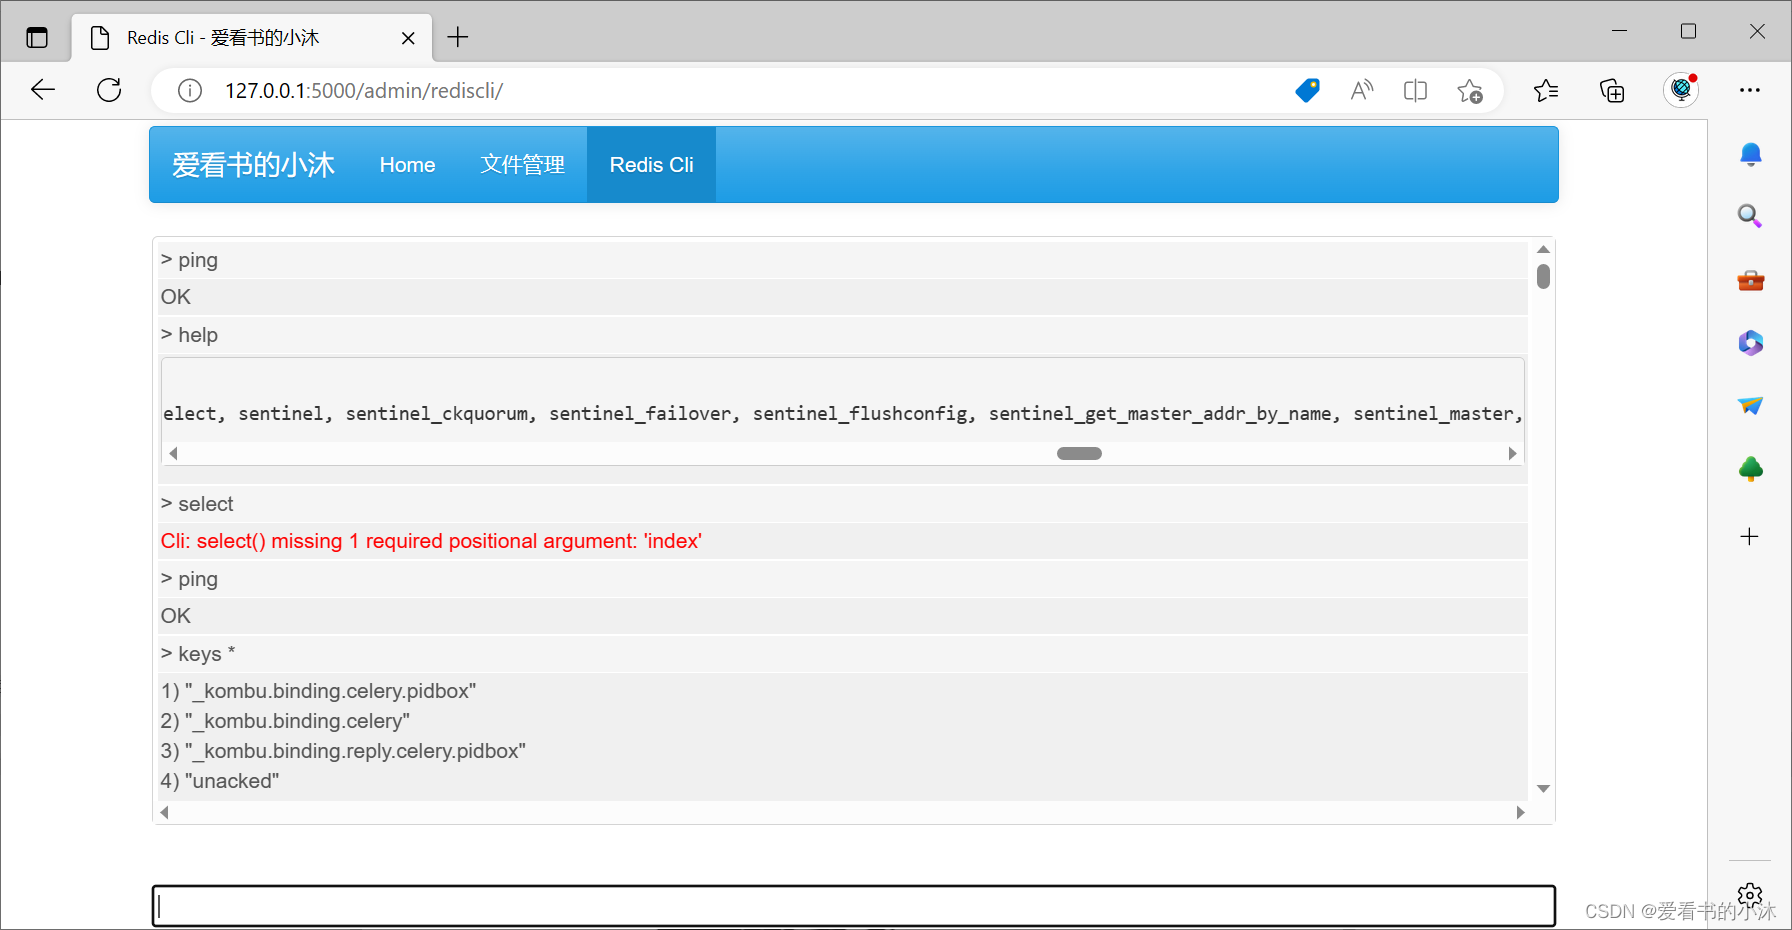
Task: Open browser Settings and more menu
Action: [x=1749, y=90]
